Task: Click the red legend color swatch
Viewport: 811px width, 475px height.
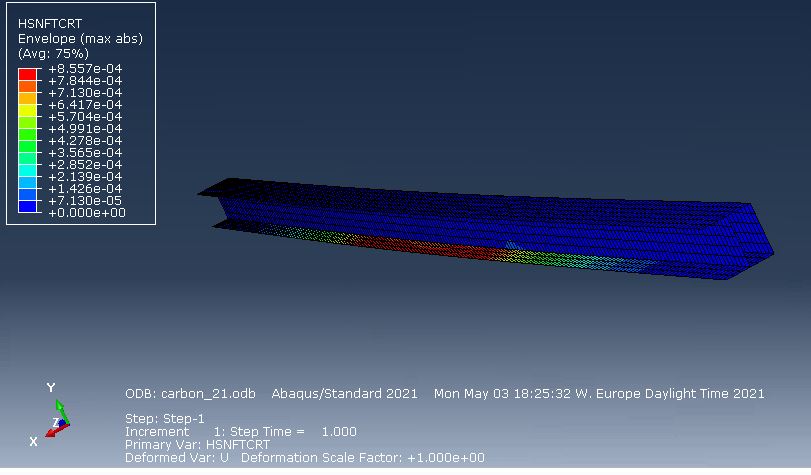Action: pyautogui.click(x=27, y=75)
